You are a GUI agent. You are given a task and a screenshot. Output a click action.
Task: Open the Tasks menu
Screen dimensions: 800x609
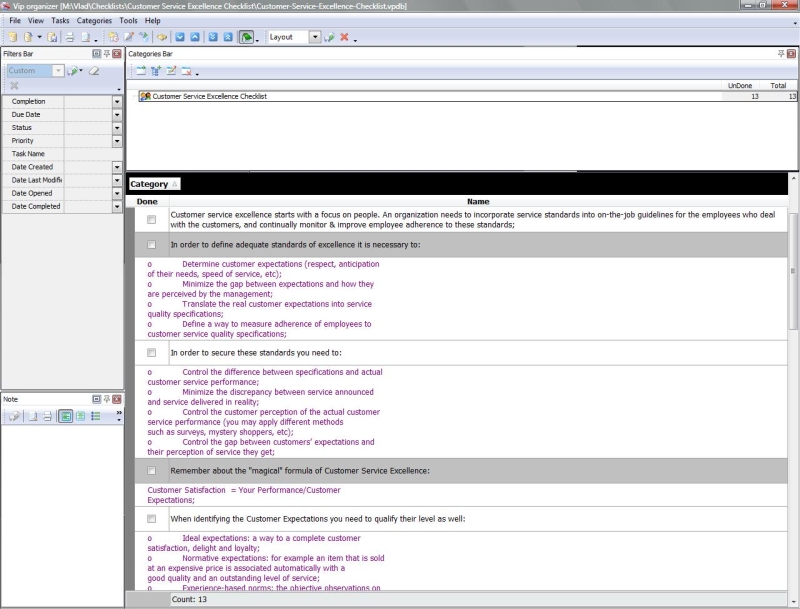pyautogui.click(x=60, y=20)
